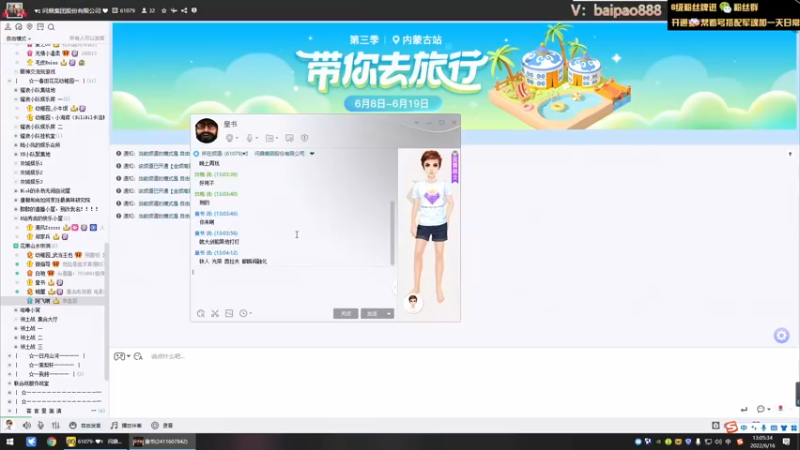Viewport: 800px width, 450px height.
Task: Open the chat history clock icon in the private chat
Action: pos(243,313)
